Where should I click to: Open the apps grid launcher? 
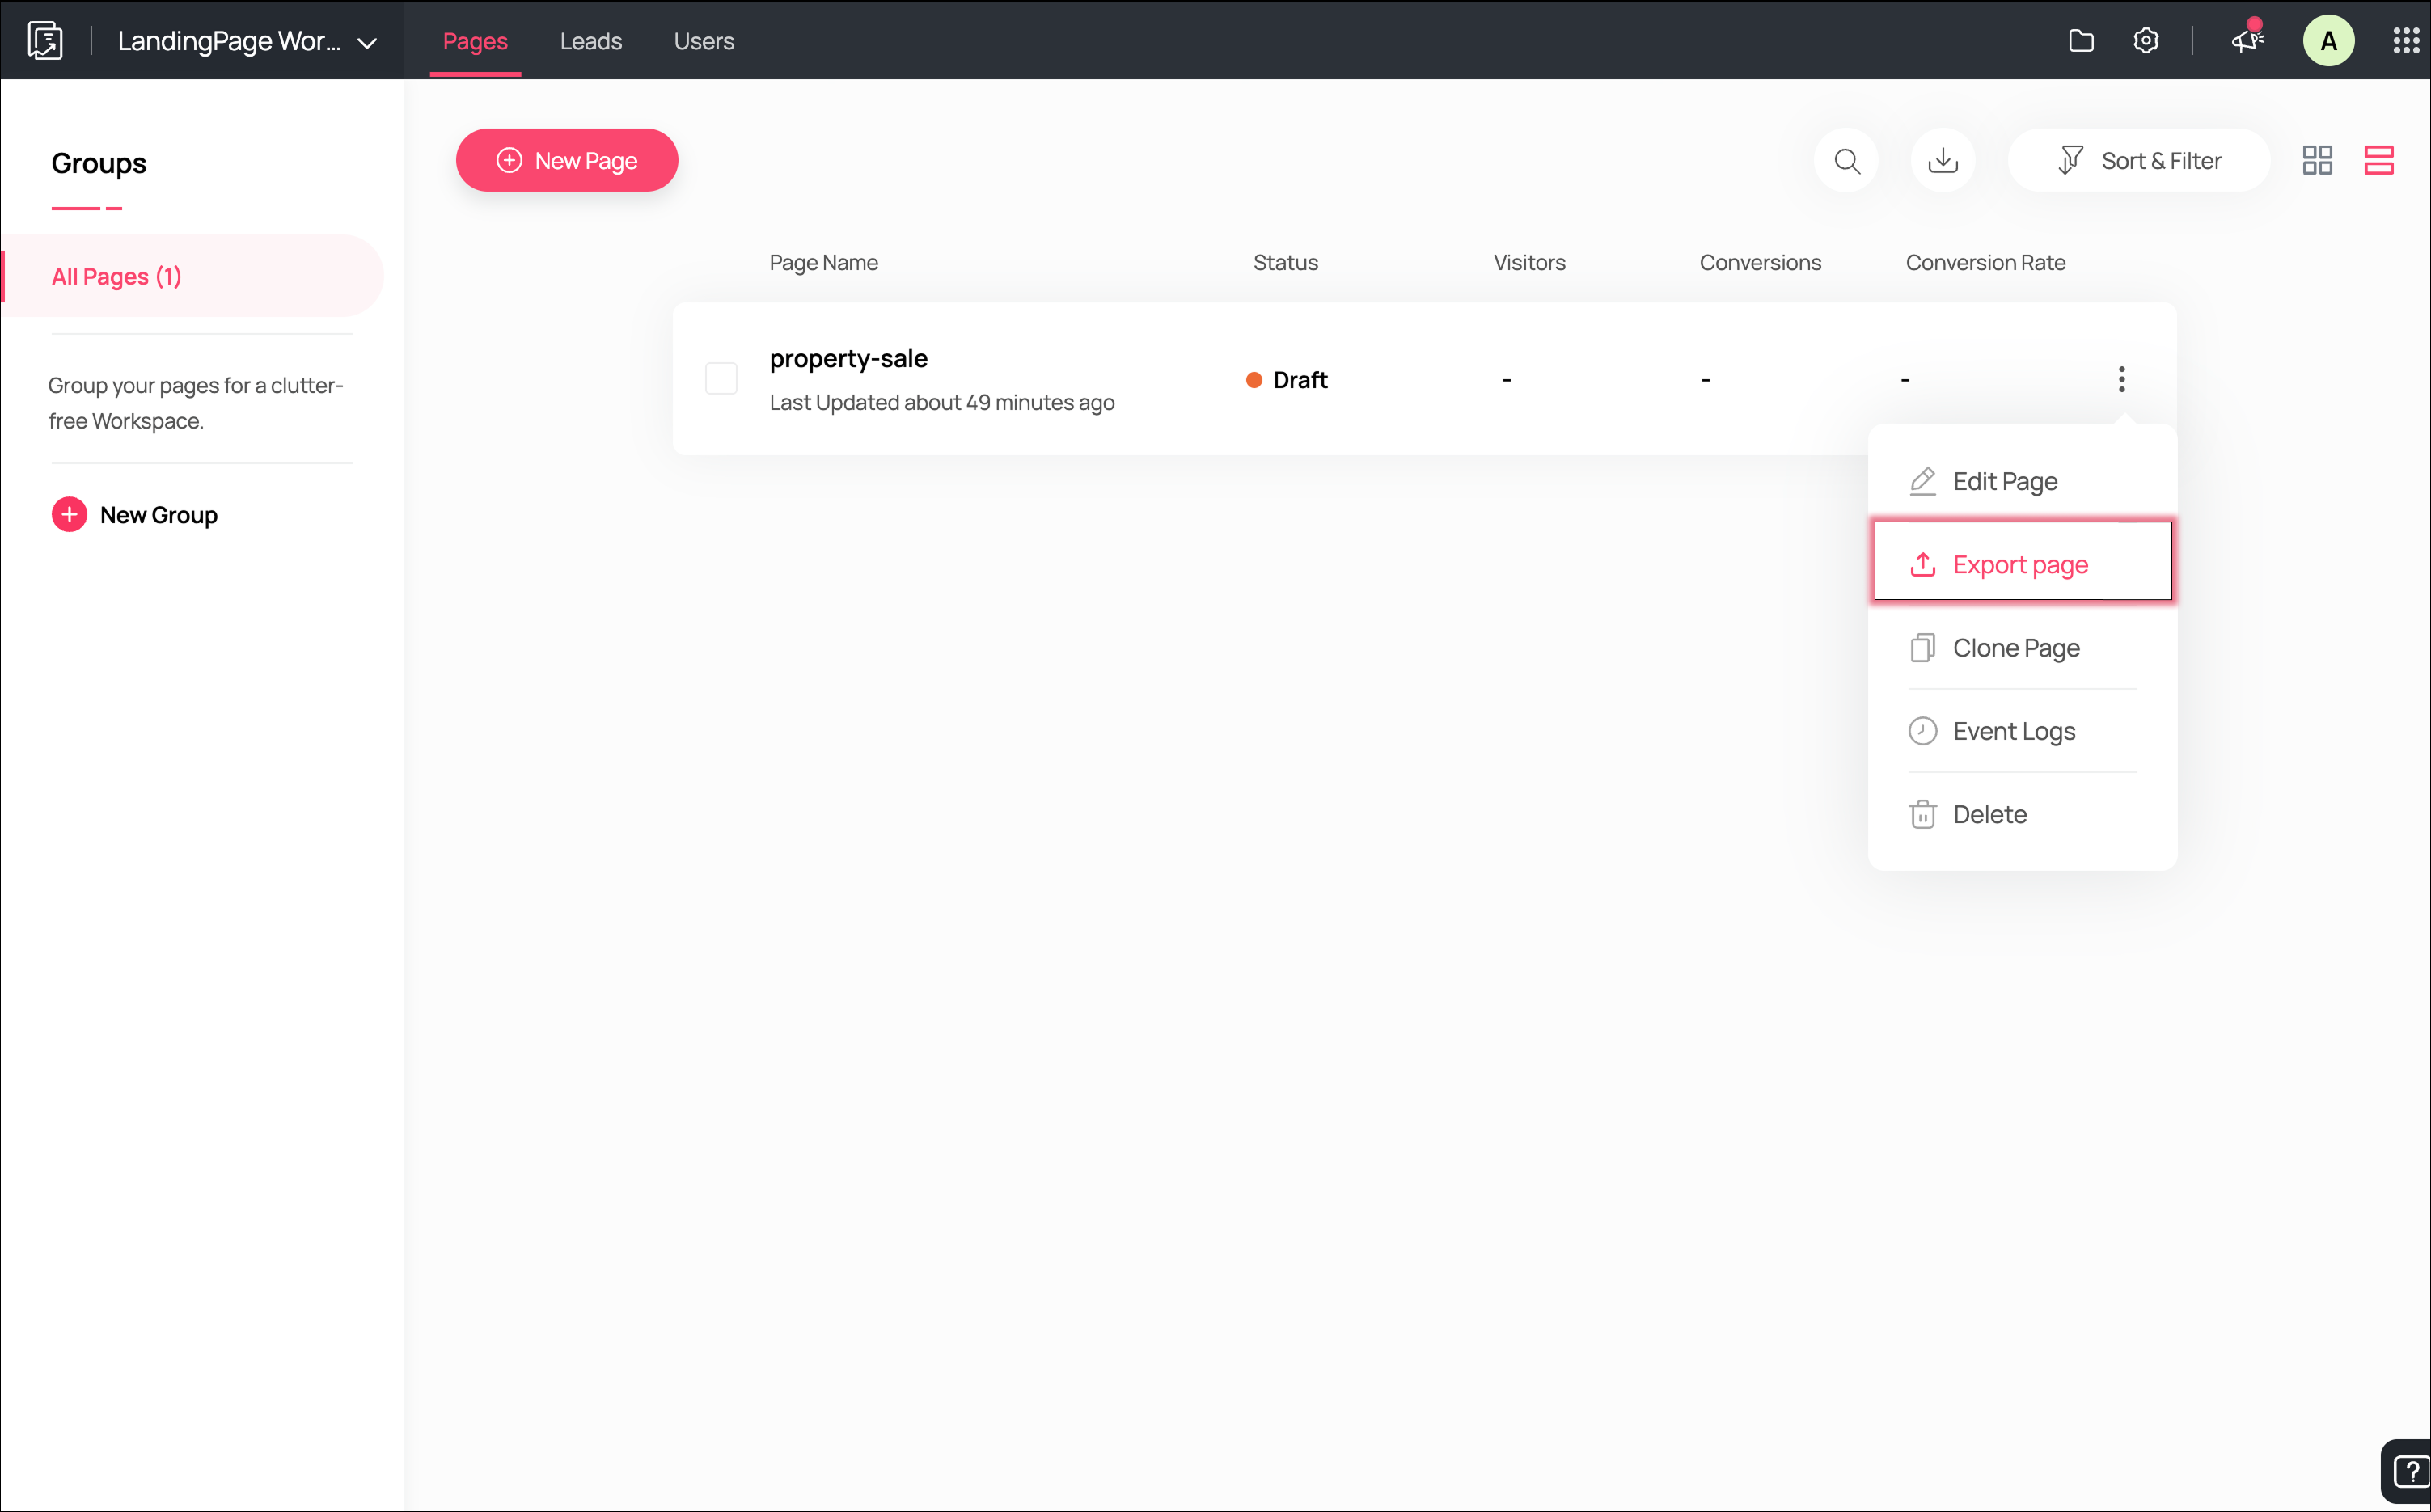(x=2405, y=41)
